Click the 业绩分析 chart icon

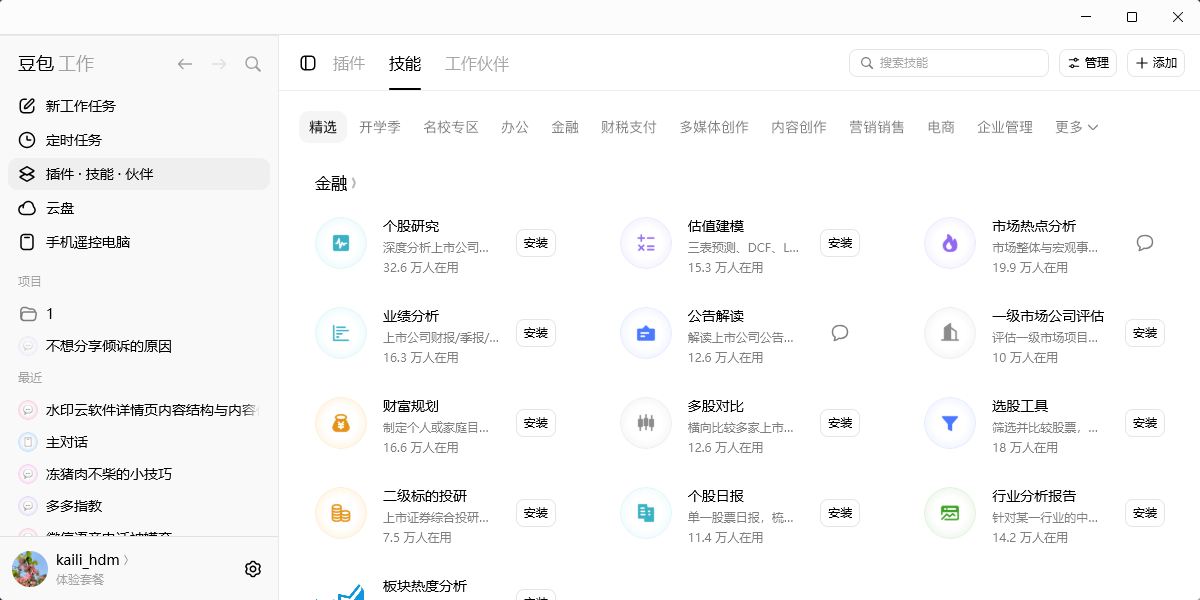click(x=341, y=333)
